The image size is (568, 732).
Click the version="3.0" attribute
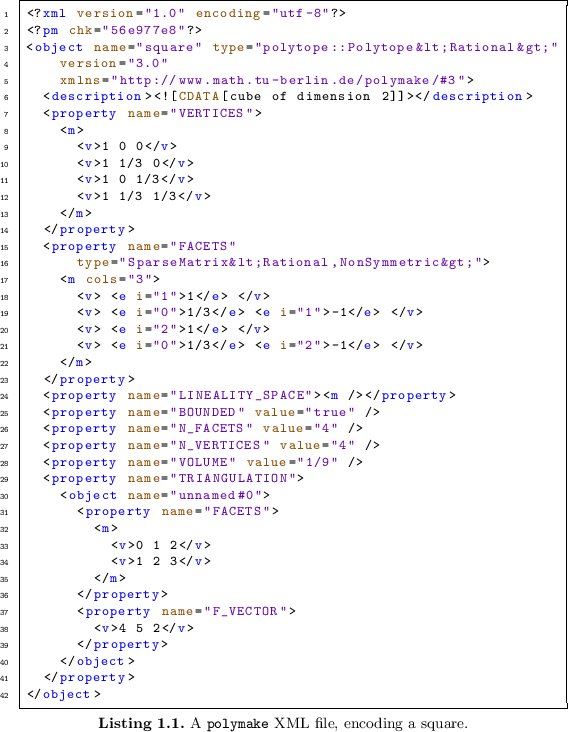pyautogui.click(x=113, y=63)
